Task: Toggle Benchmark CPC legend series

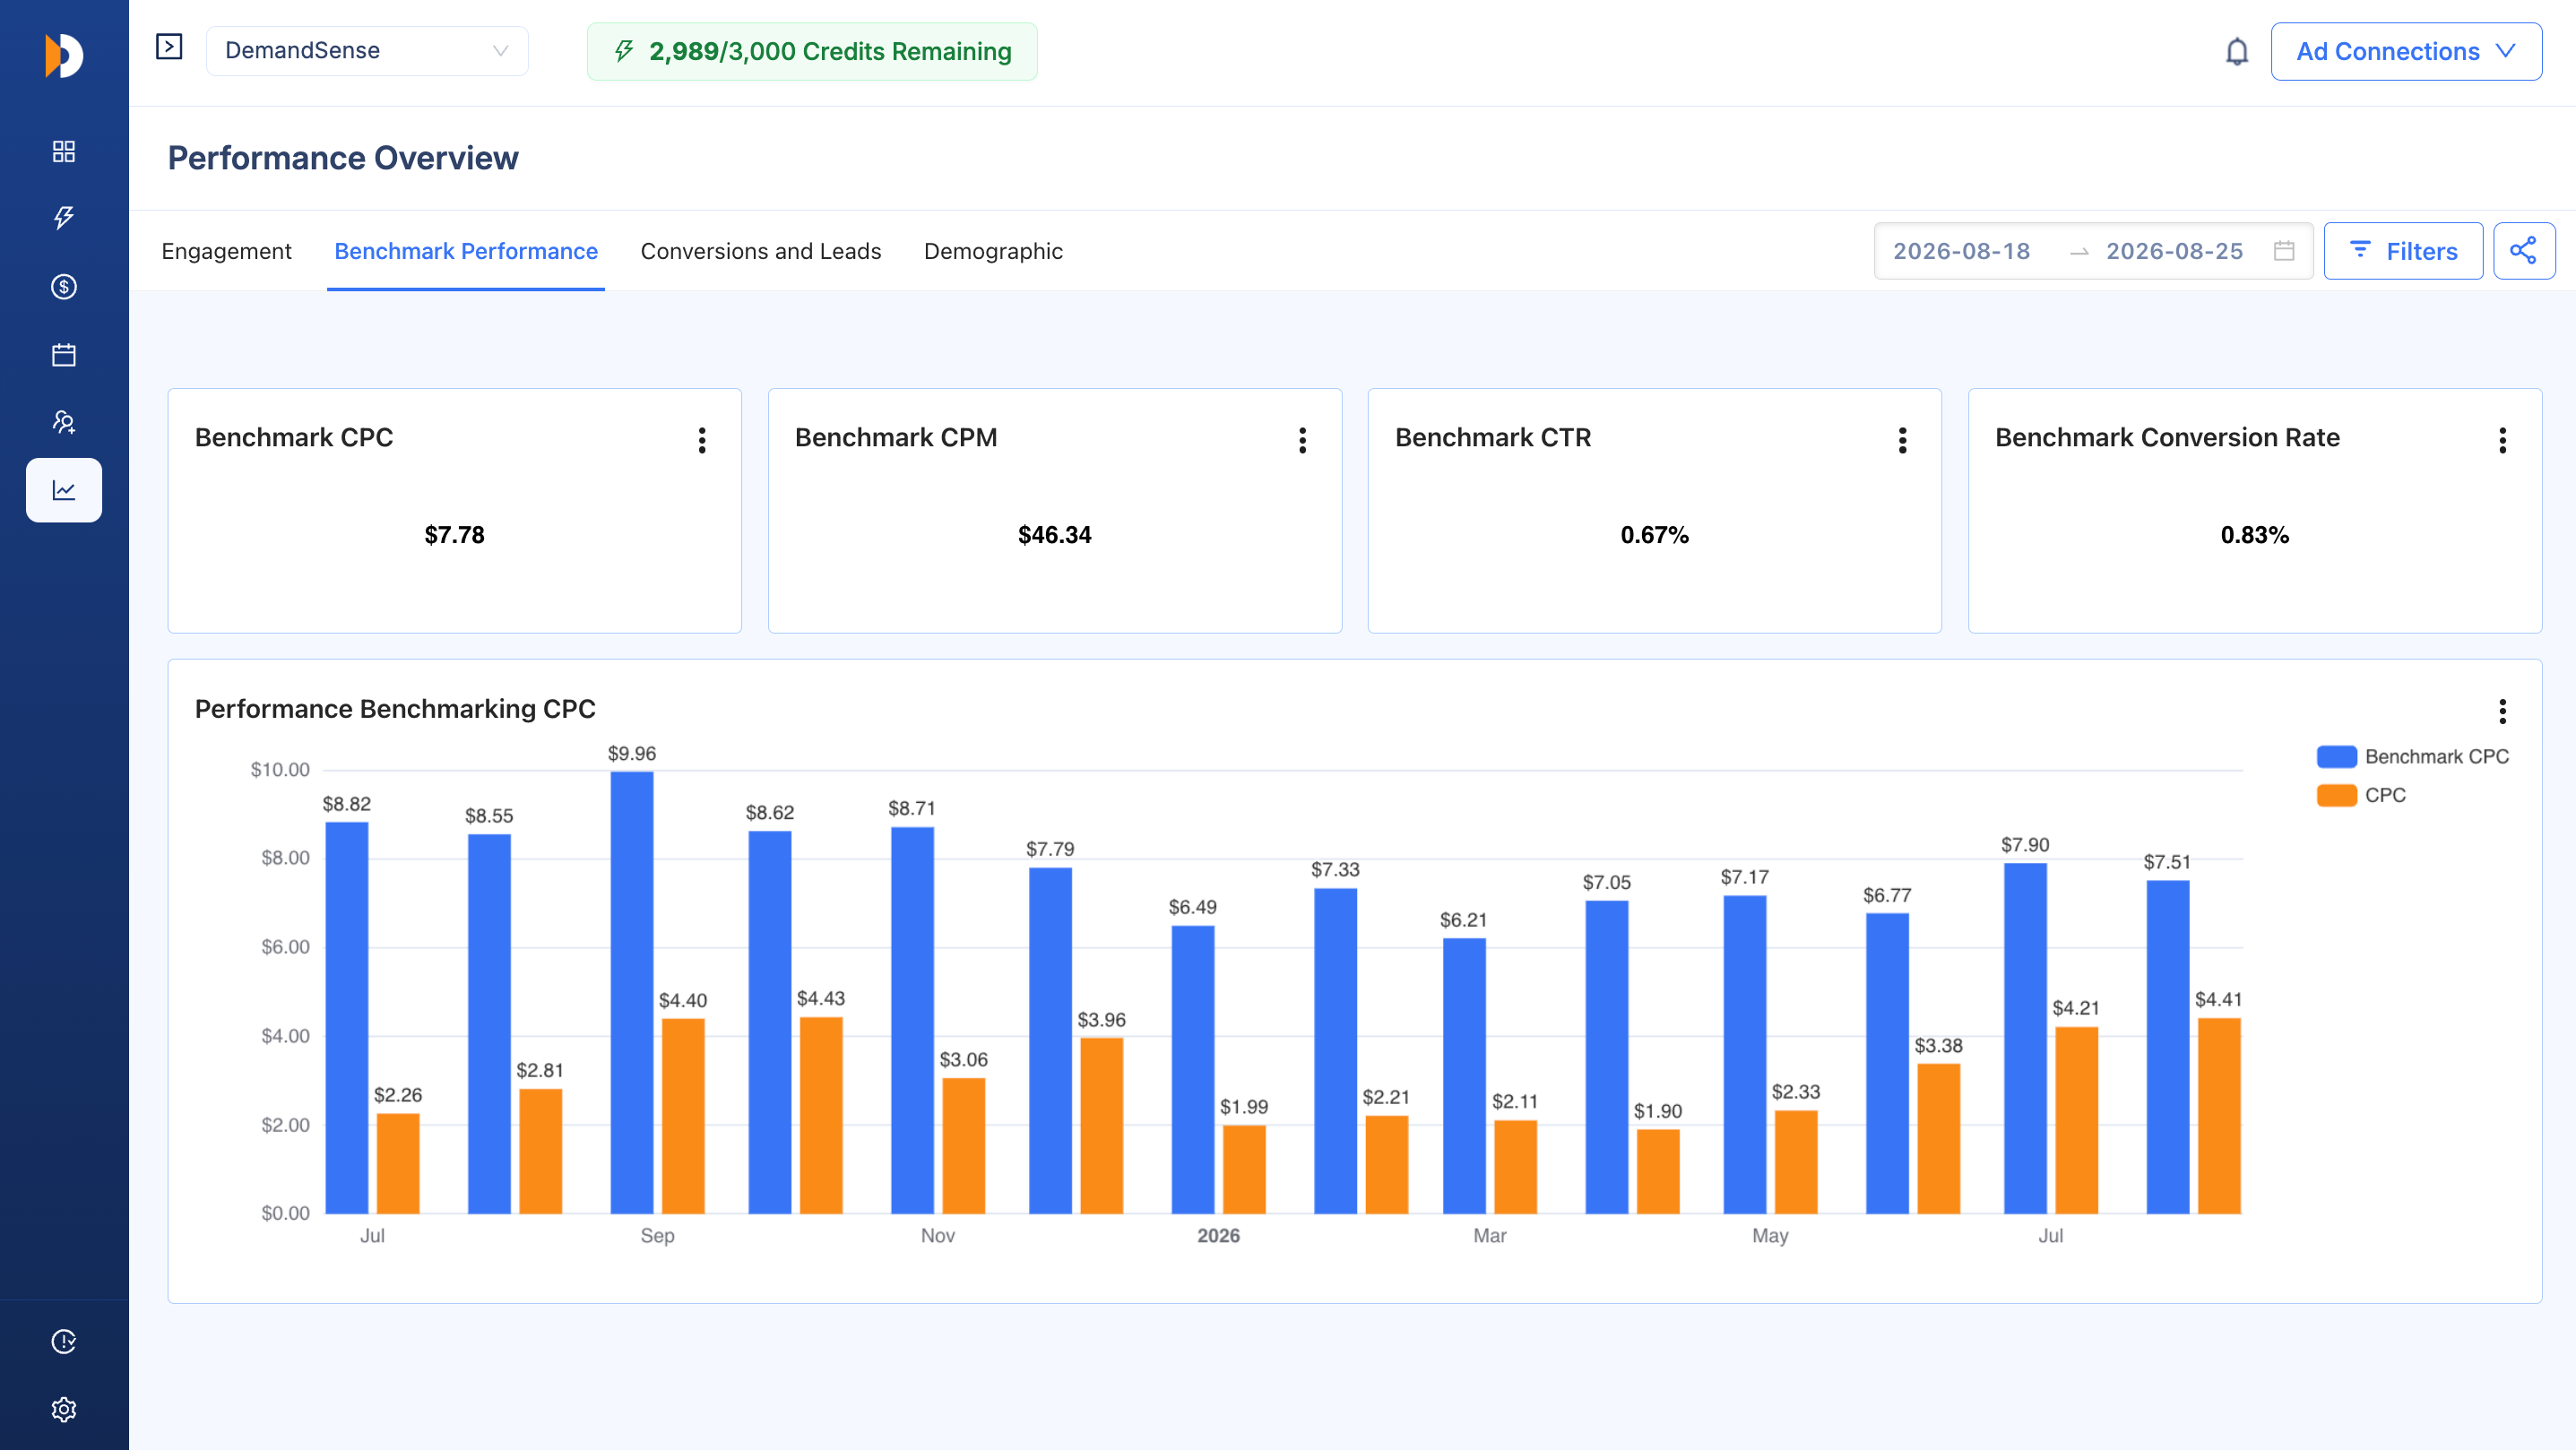Action: coord(2413,757)
